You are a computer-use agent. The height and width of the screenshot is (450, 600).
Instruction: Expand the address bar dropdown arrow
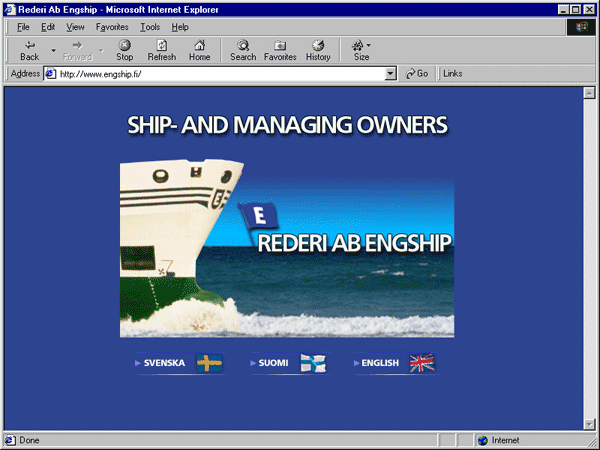tap(391, 74)
